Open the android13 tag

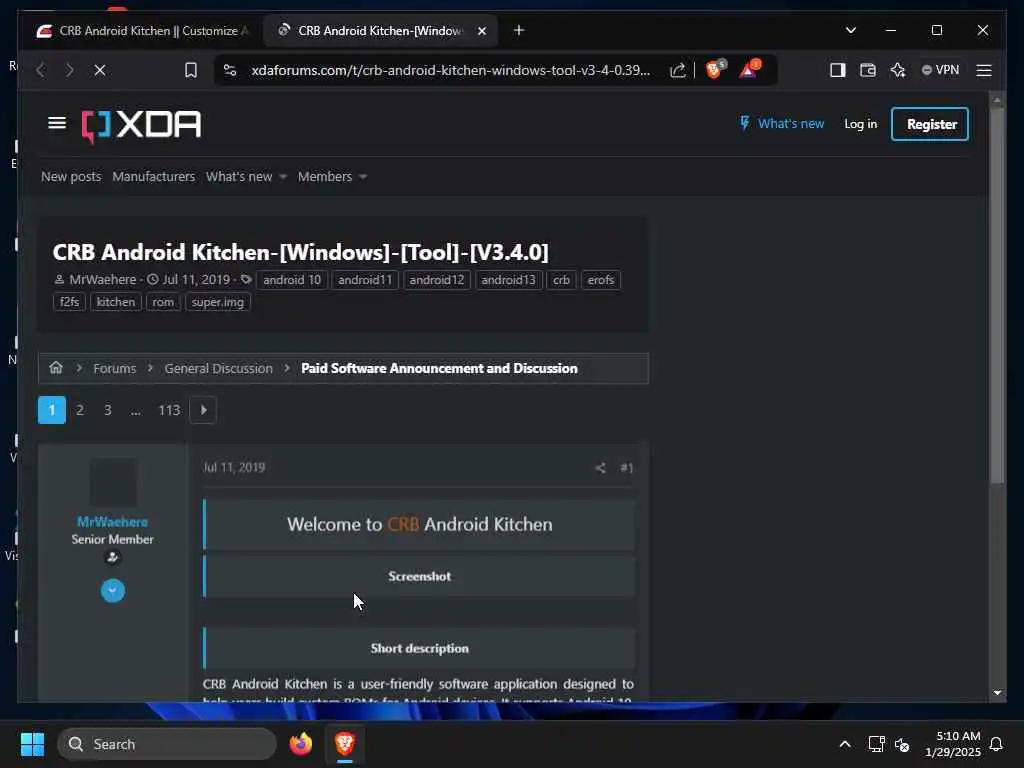(508, 280)
